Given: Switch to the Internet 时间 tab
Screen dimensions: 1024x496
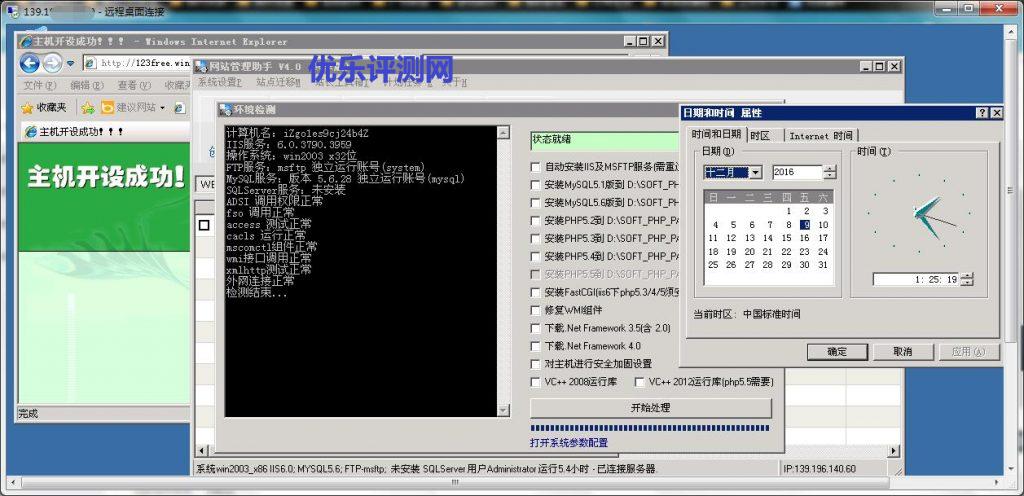Looking at the screenshot, I should click(820, 136).
